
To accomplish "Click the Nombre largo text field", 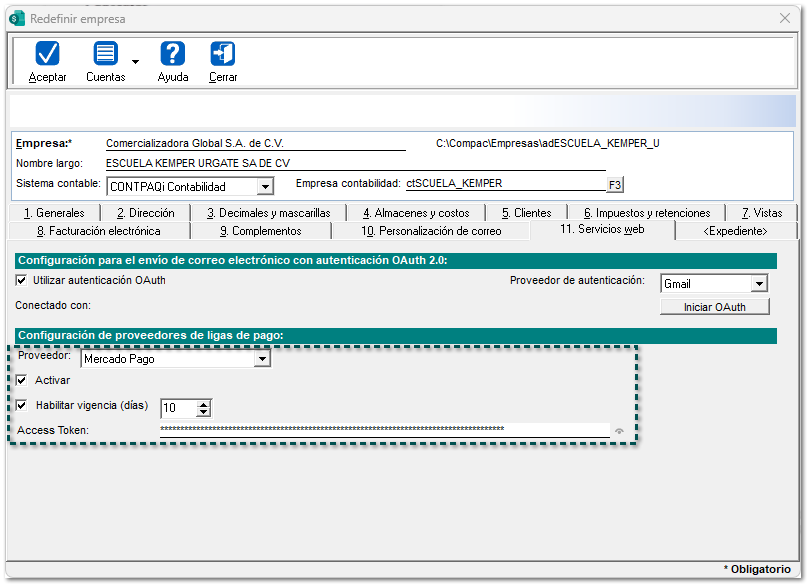I will click(x=255, y=164).
